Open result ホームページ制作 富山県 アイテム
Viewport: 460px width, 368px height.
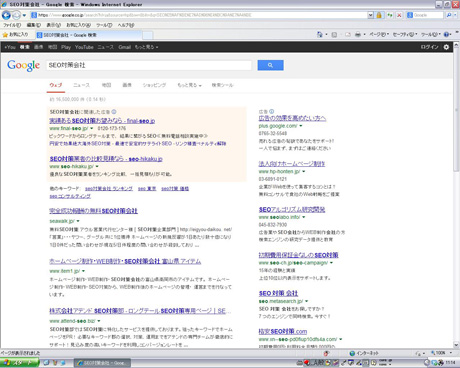(x=125, y=261)
